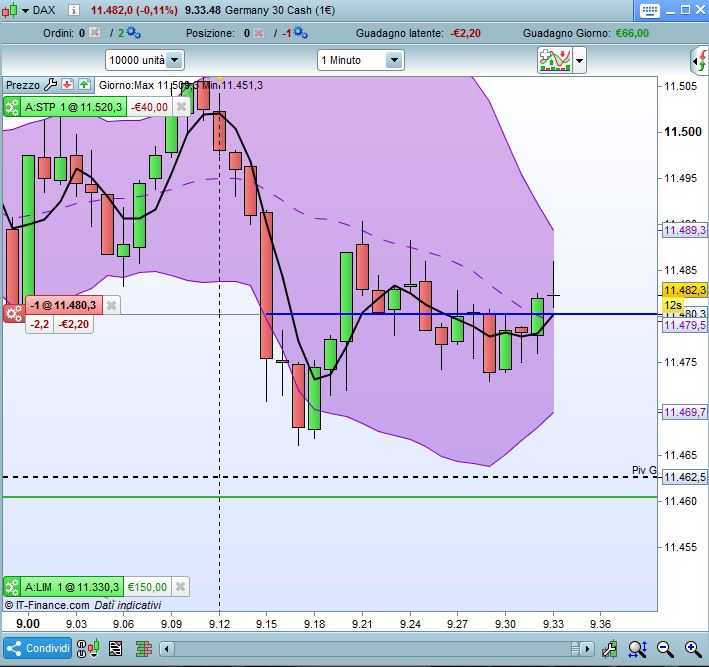This screenshot has width=709, height=667.
Task: Click the €150,00 limit order value
Action: [147, 587]
